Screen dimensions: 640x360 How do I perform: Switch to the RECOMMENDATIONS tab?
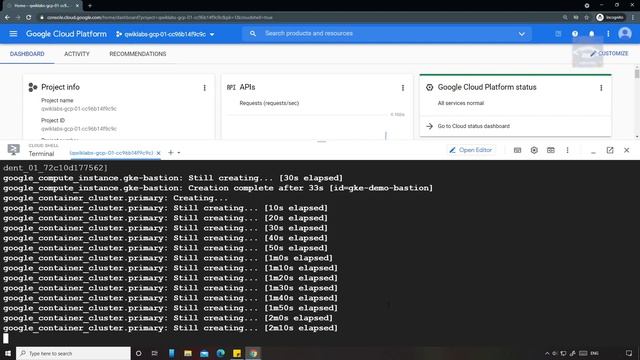pyautogui.click(x=138, y=54)
